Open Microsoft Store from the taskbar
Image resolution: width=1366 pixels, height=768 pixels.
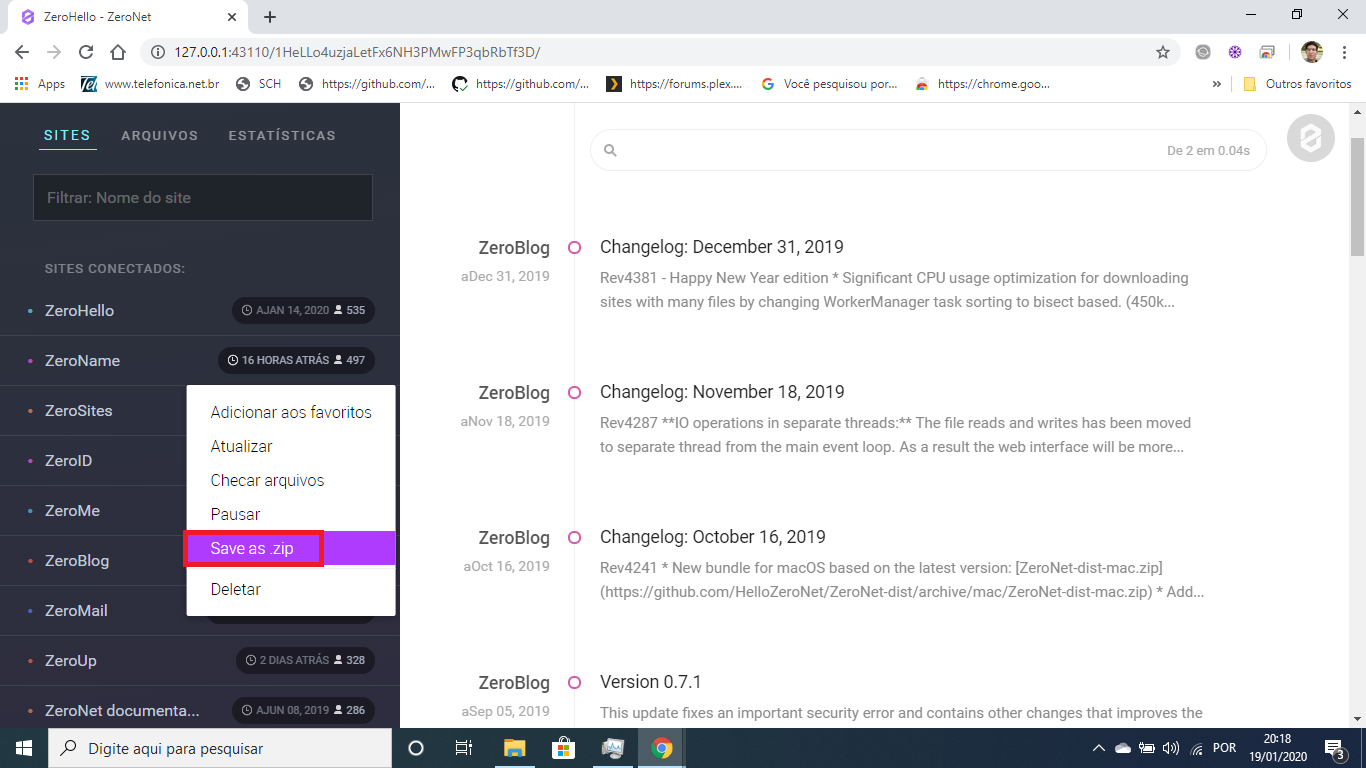coord(563,748)
